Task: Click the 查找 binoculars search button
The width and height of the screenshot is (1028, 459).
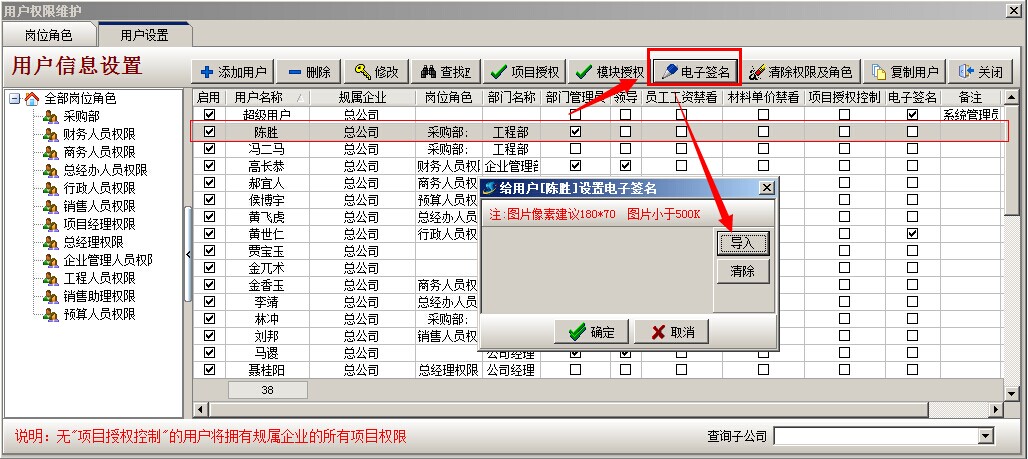Action: coord(445,72)
